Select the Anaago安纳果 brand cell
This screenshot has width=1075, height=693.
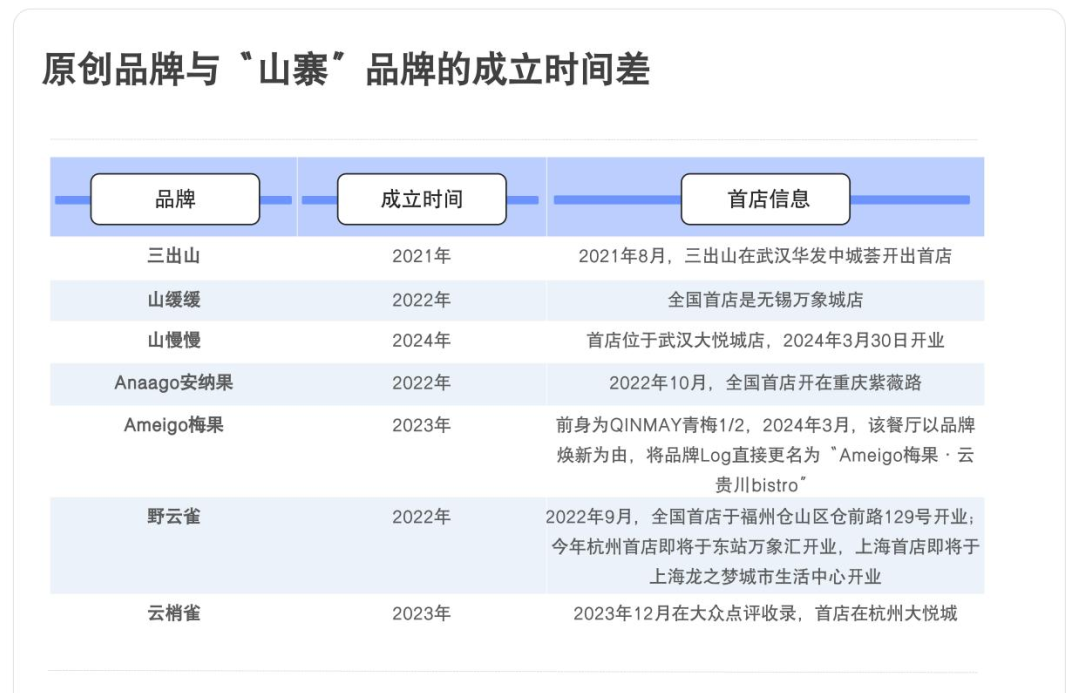coord(173,382)
